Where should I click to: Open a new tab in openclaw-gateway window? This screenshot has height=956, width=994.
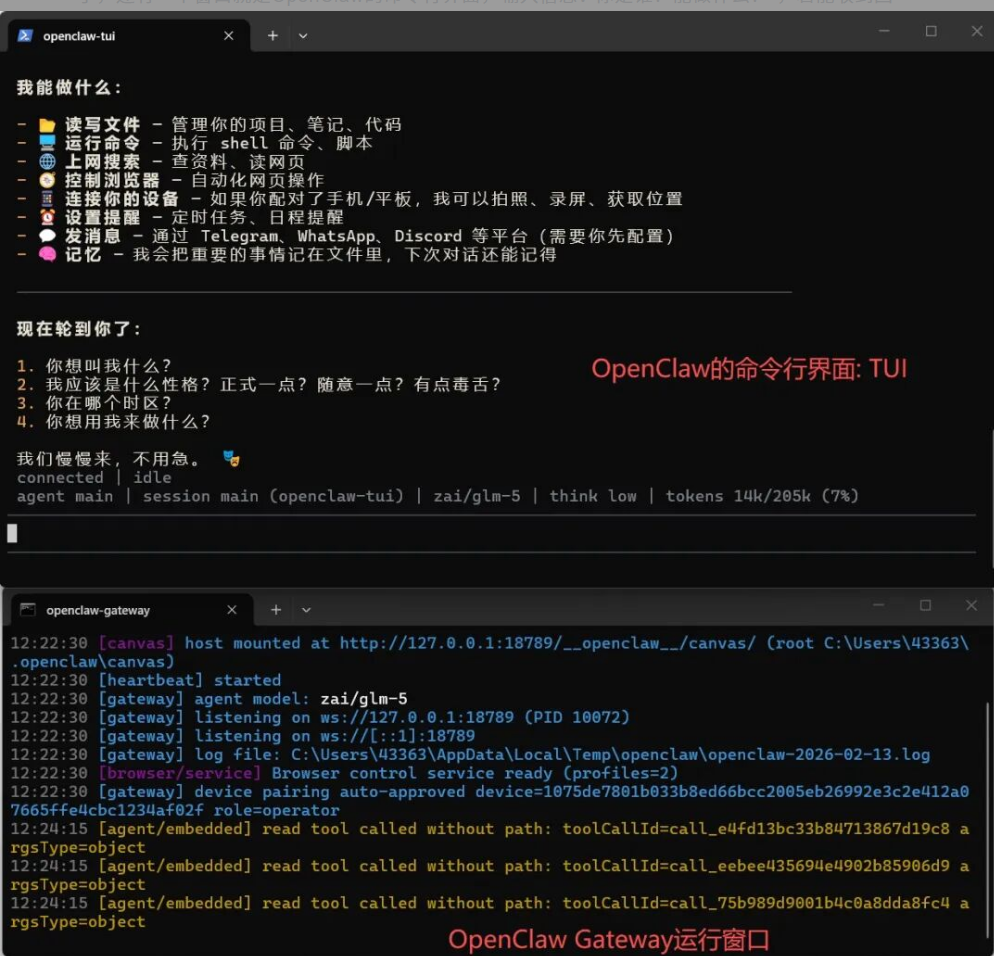tap(276, 610)
